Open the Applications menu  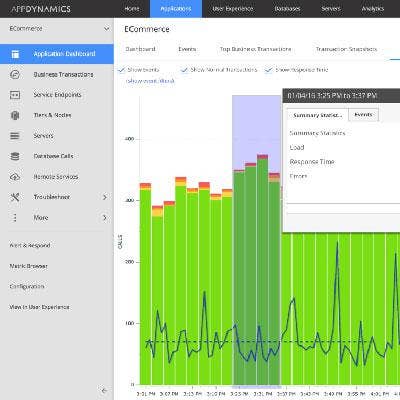176,9
